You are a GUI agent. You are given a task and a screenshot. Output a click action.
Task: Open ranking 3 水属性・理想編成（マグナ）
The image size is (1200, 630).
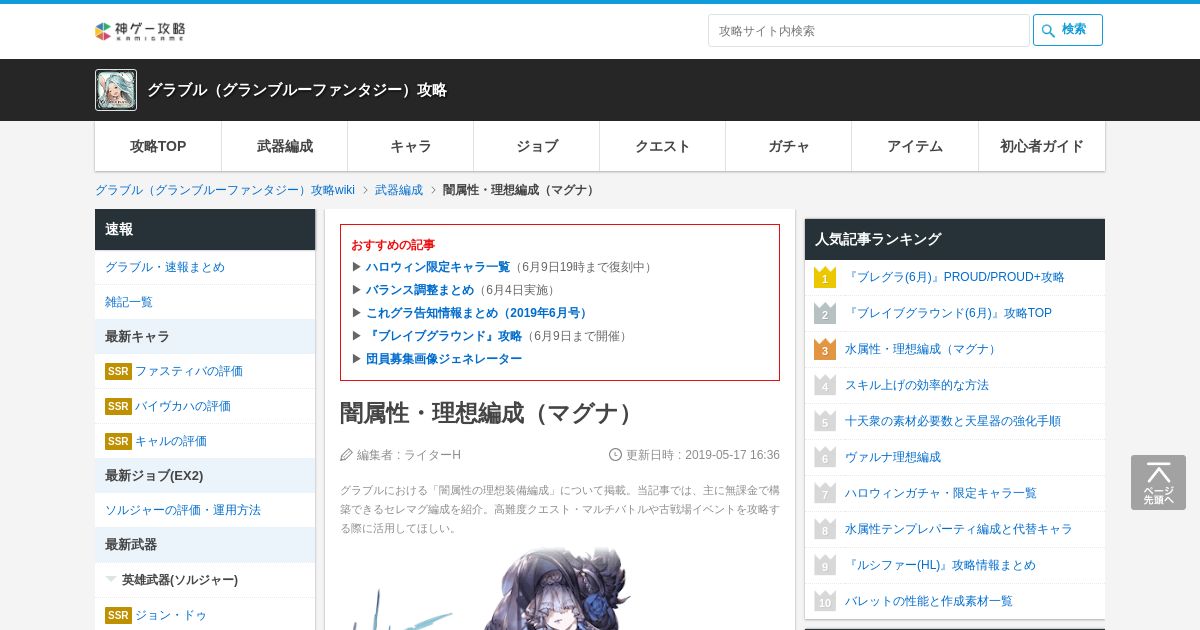coord(923,349)
